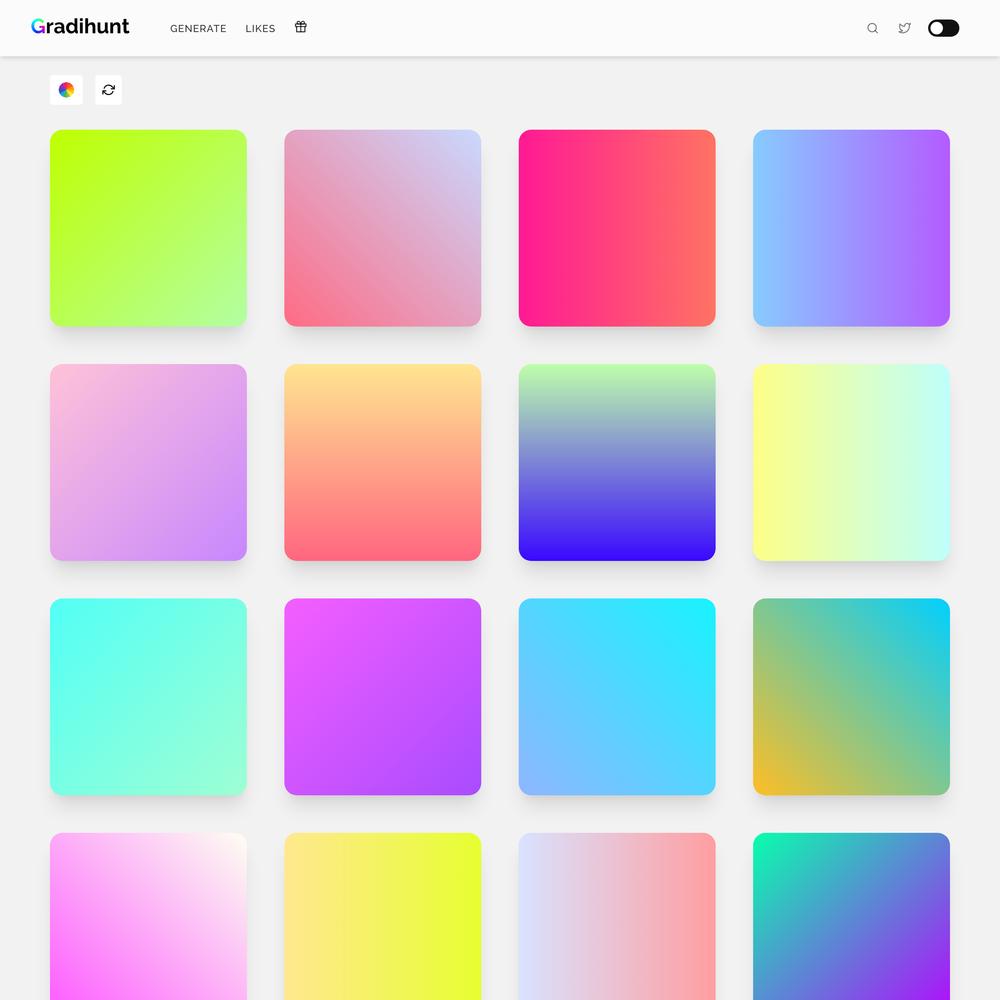Select the periwinkle to cyan gradient
This screenshot has height=1000, width=1000.
(617, 696)
